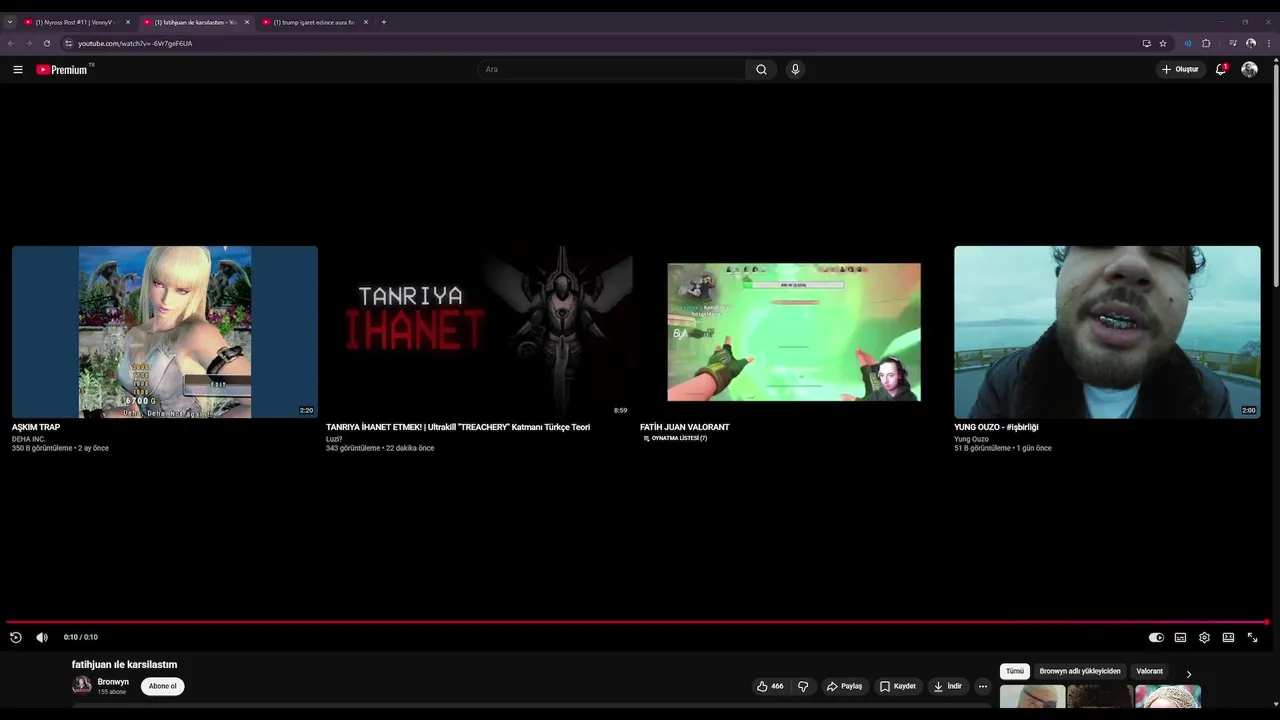Close the Nyross Post #11 tab

pos(128,22)
